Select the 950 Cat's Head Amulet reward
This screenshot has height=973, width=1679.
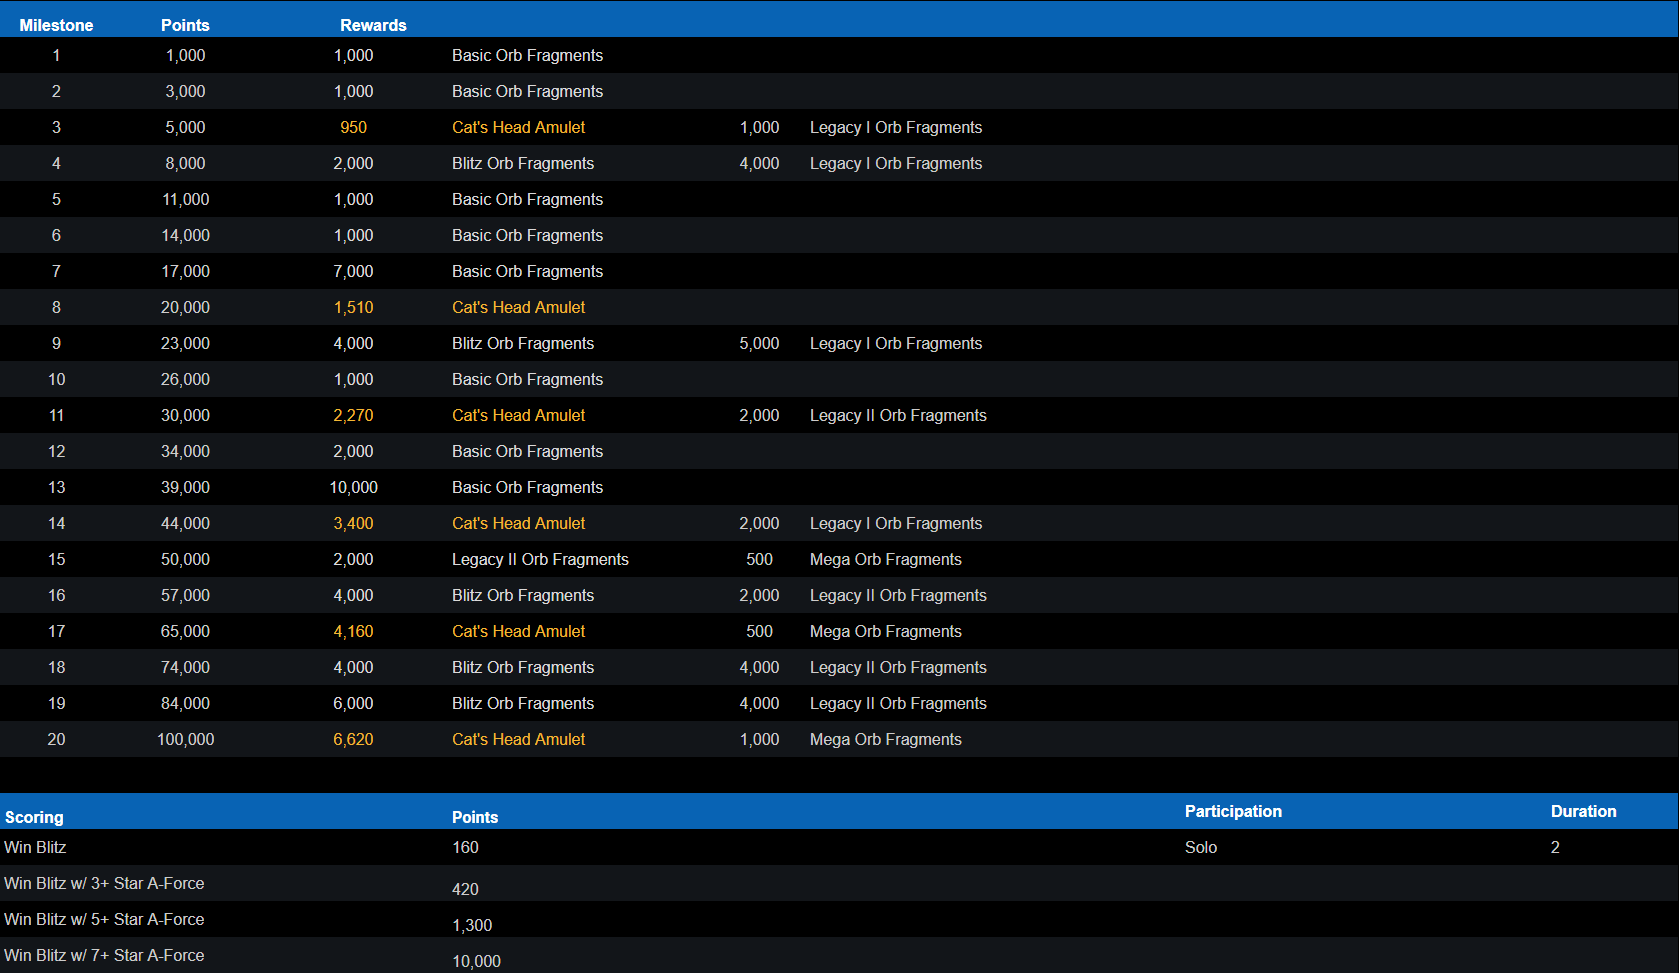pos(353,127)
